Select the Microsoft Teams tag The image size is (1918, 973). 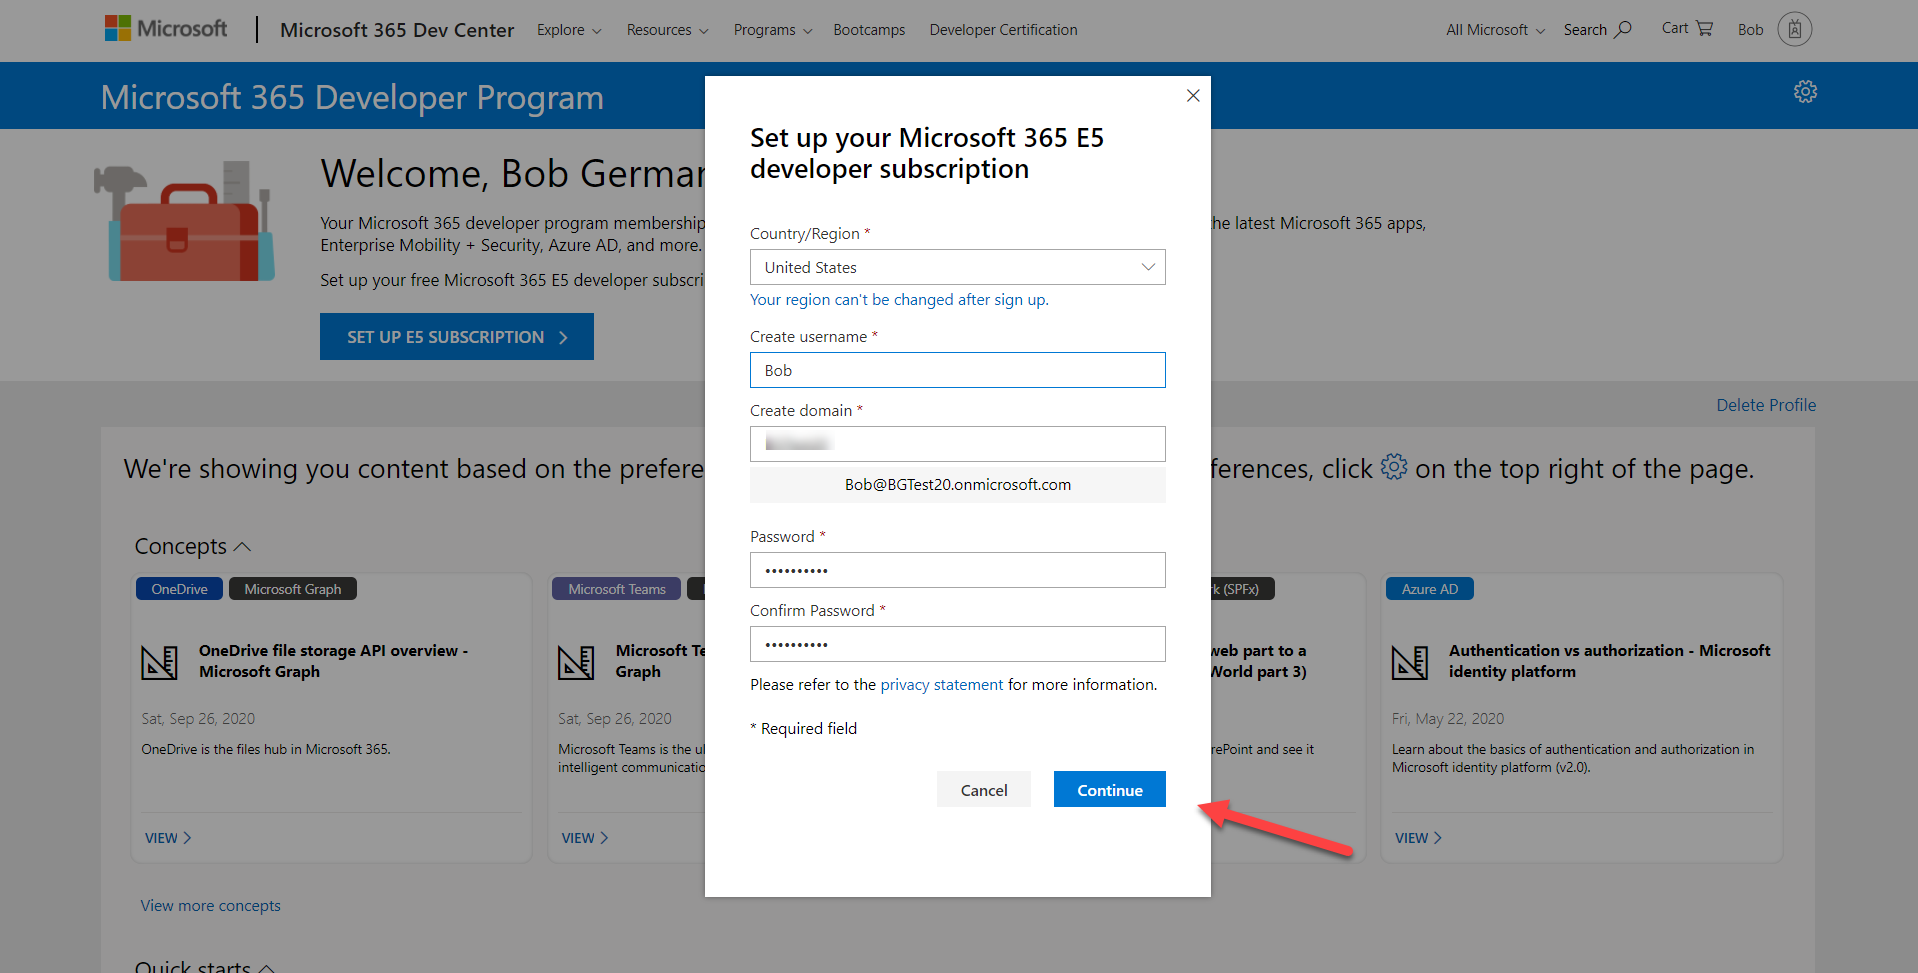tap(617, 589)
